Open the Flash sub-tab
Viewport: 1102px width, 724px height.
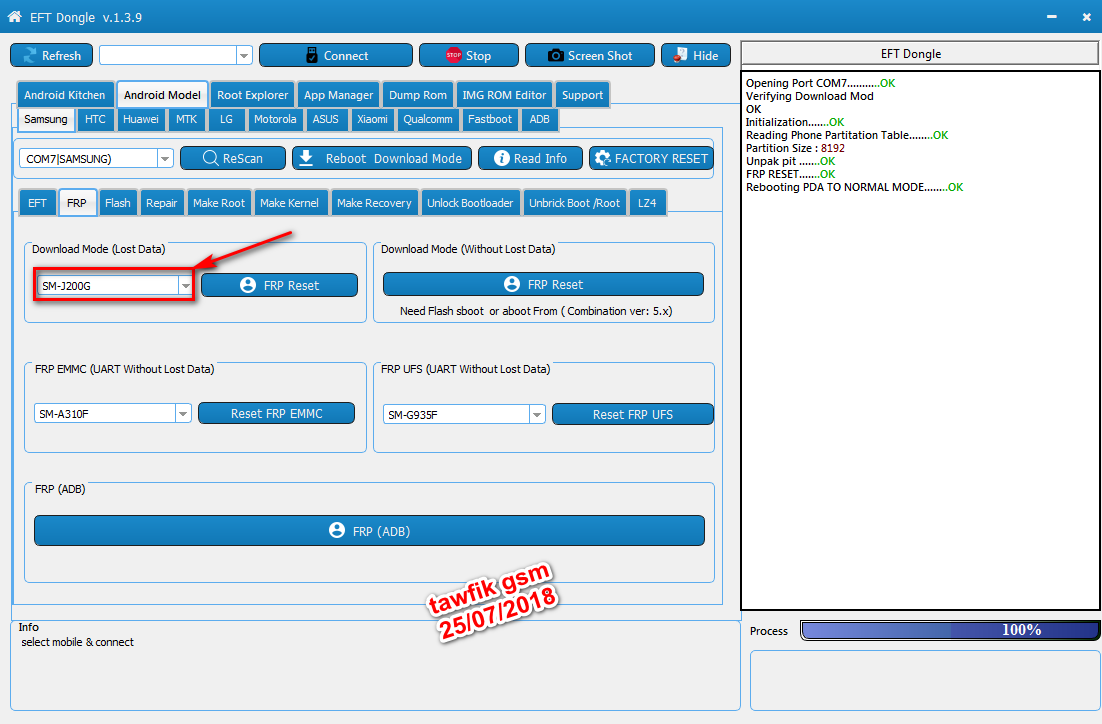point(117,203)
